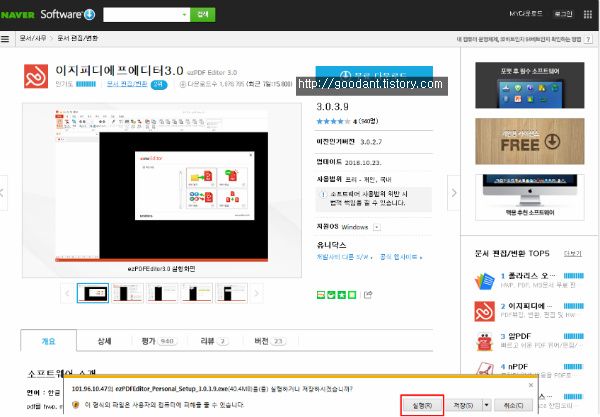The width and height of the screenshot is (600, 417).
Task: Open MY다운로드 in the header
Action: point(526,14)
